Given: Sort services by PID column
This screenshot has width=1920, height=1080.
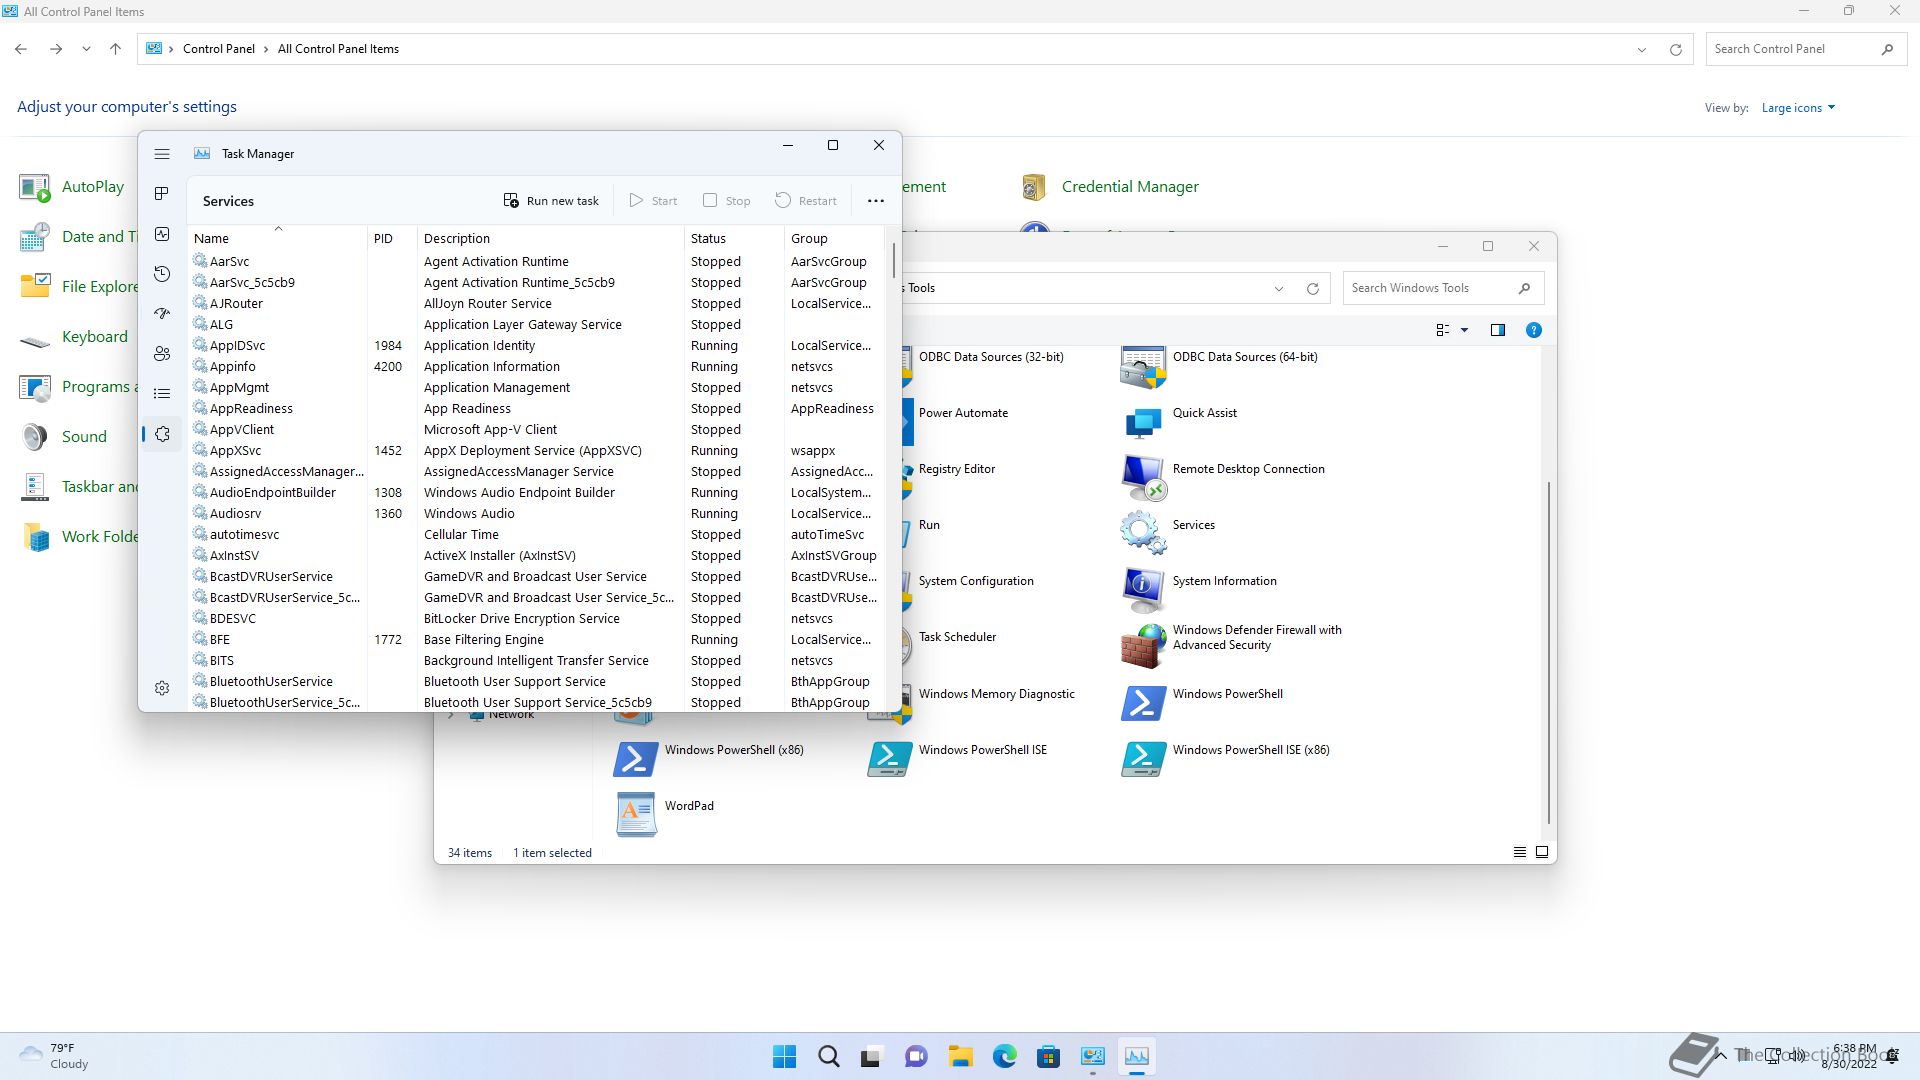Looking at the screenshot, I should pyautogui.click(x=392, y=238).
